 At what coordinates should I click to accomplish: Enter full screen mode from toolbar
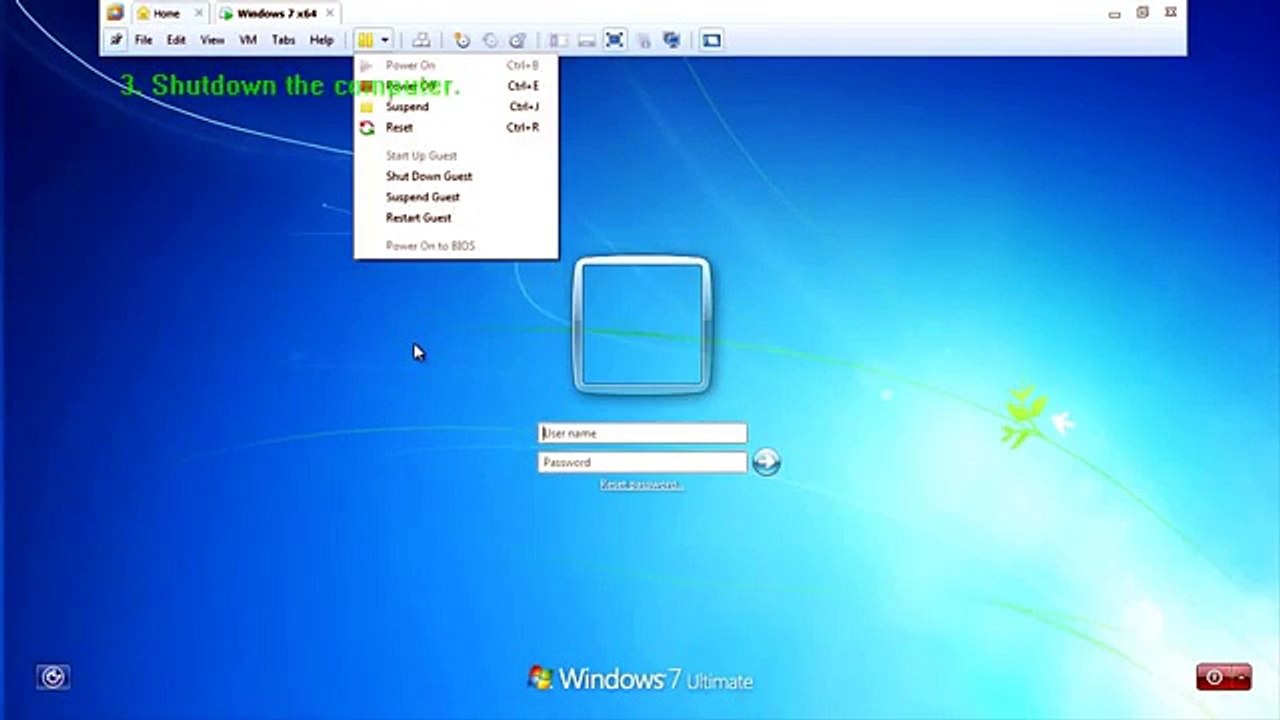coord(615,40)
